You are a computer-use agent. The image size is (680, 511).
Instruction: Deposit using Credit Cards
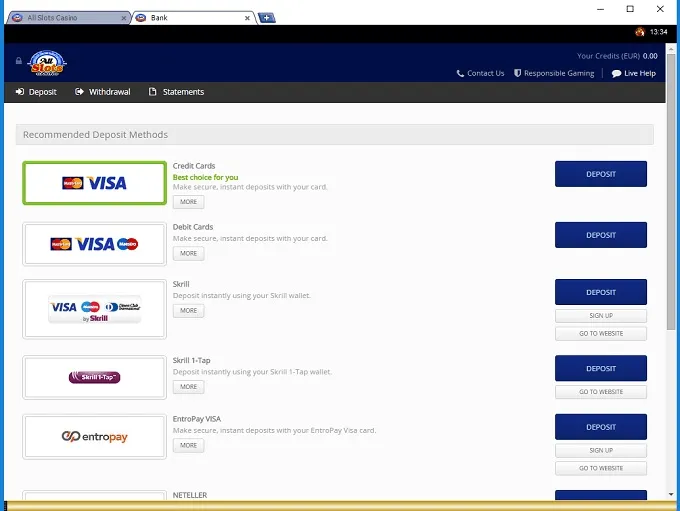(x=601, y=174)
